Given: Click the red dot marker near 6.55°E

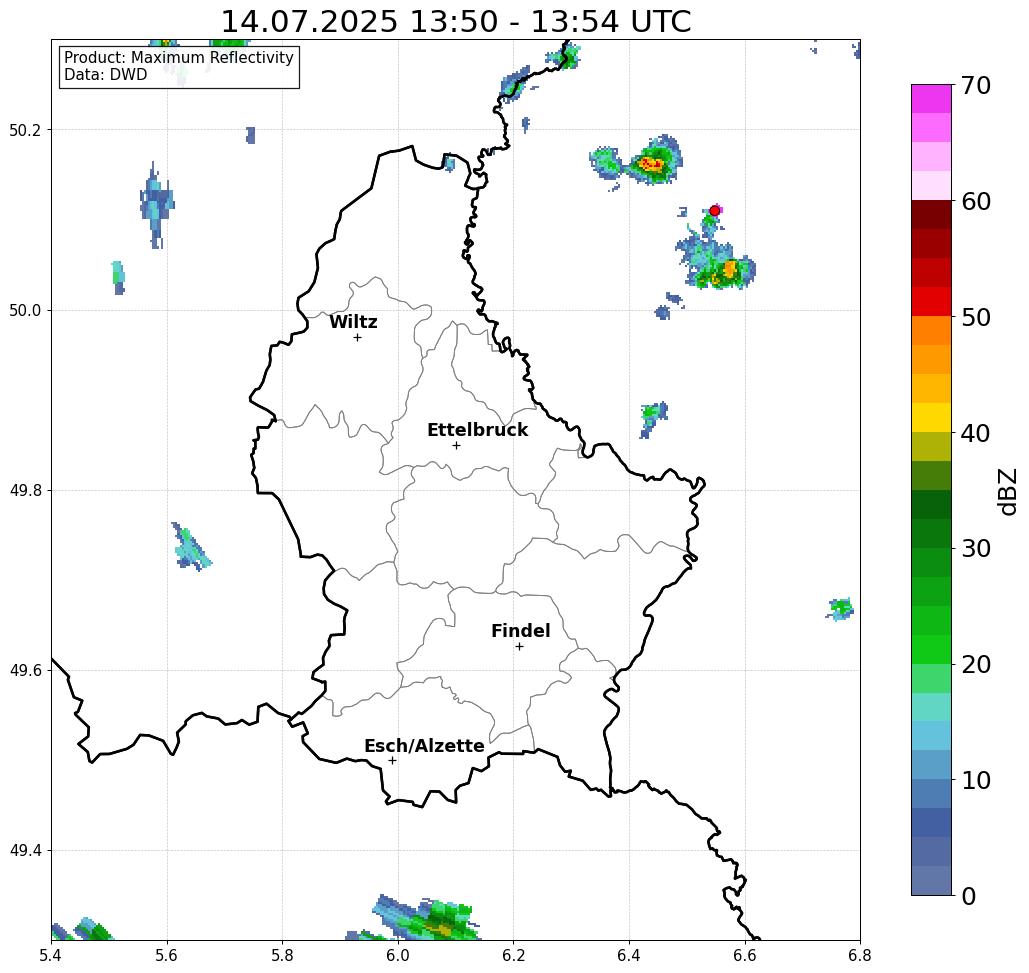Looking at the screenshot, I should pyautogui.click(x=715, y=211).
